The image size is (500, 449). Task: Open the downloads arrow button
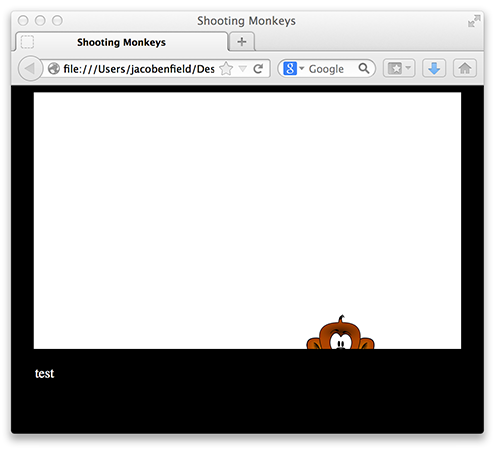434,69
